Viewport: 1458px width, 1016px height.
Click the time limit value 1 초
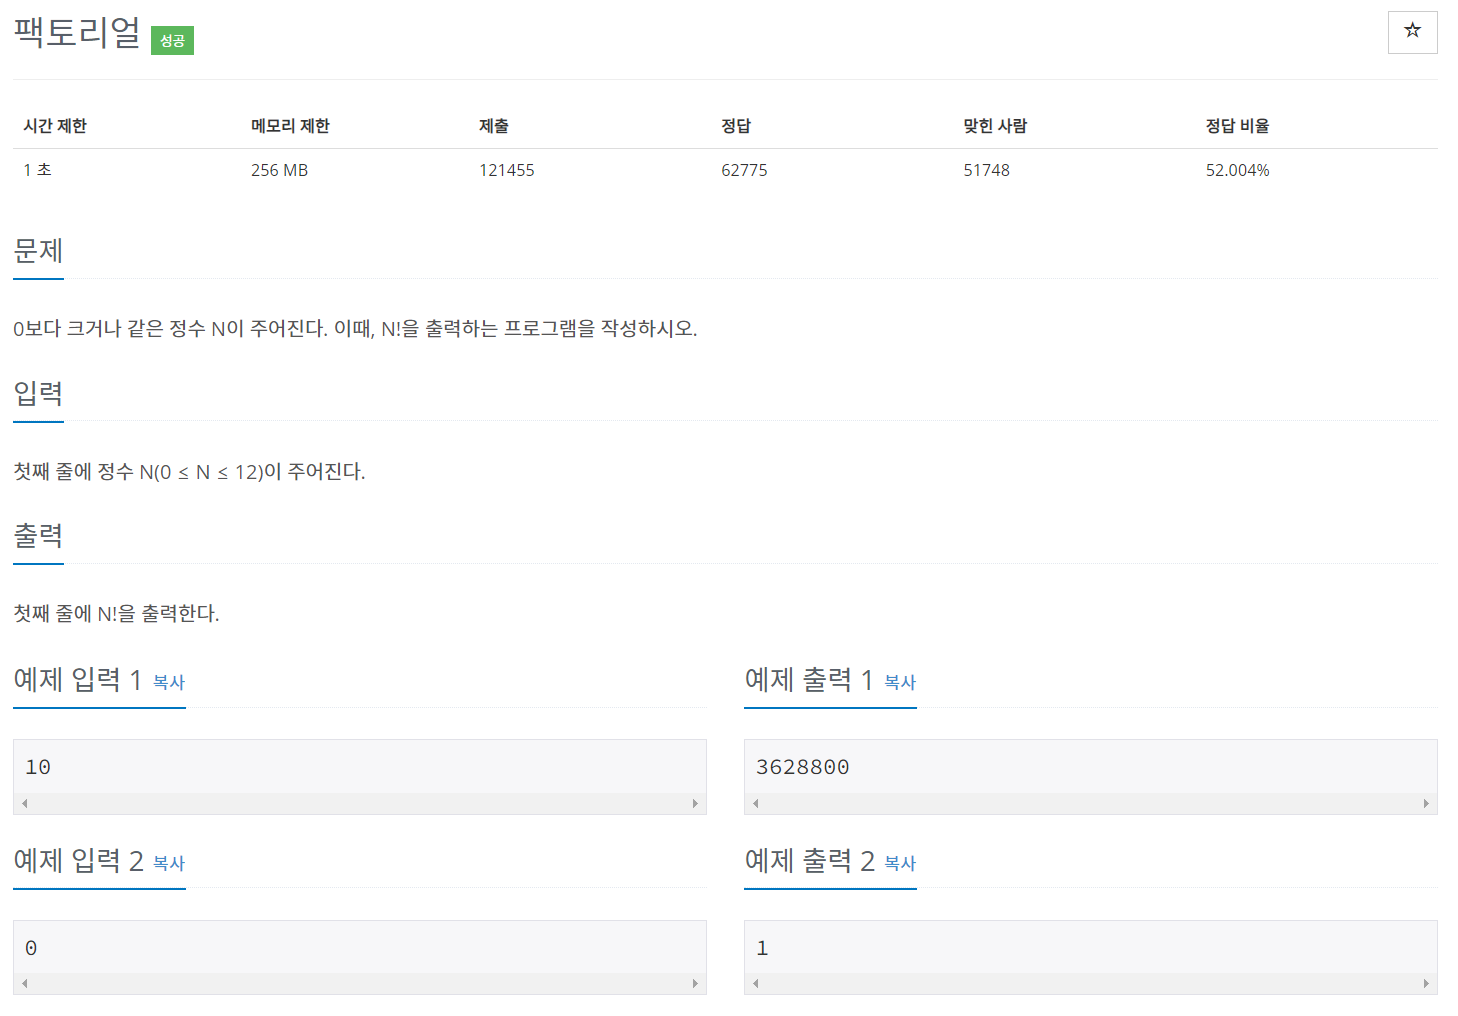pyautogui.click(x=37, y=170)
